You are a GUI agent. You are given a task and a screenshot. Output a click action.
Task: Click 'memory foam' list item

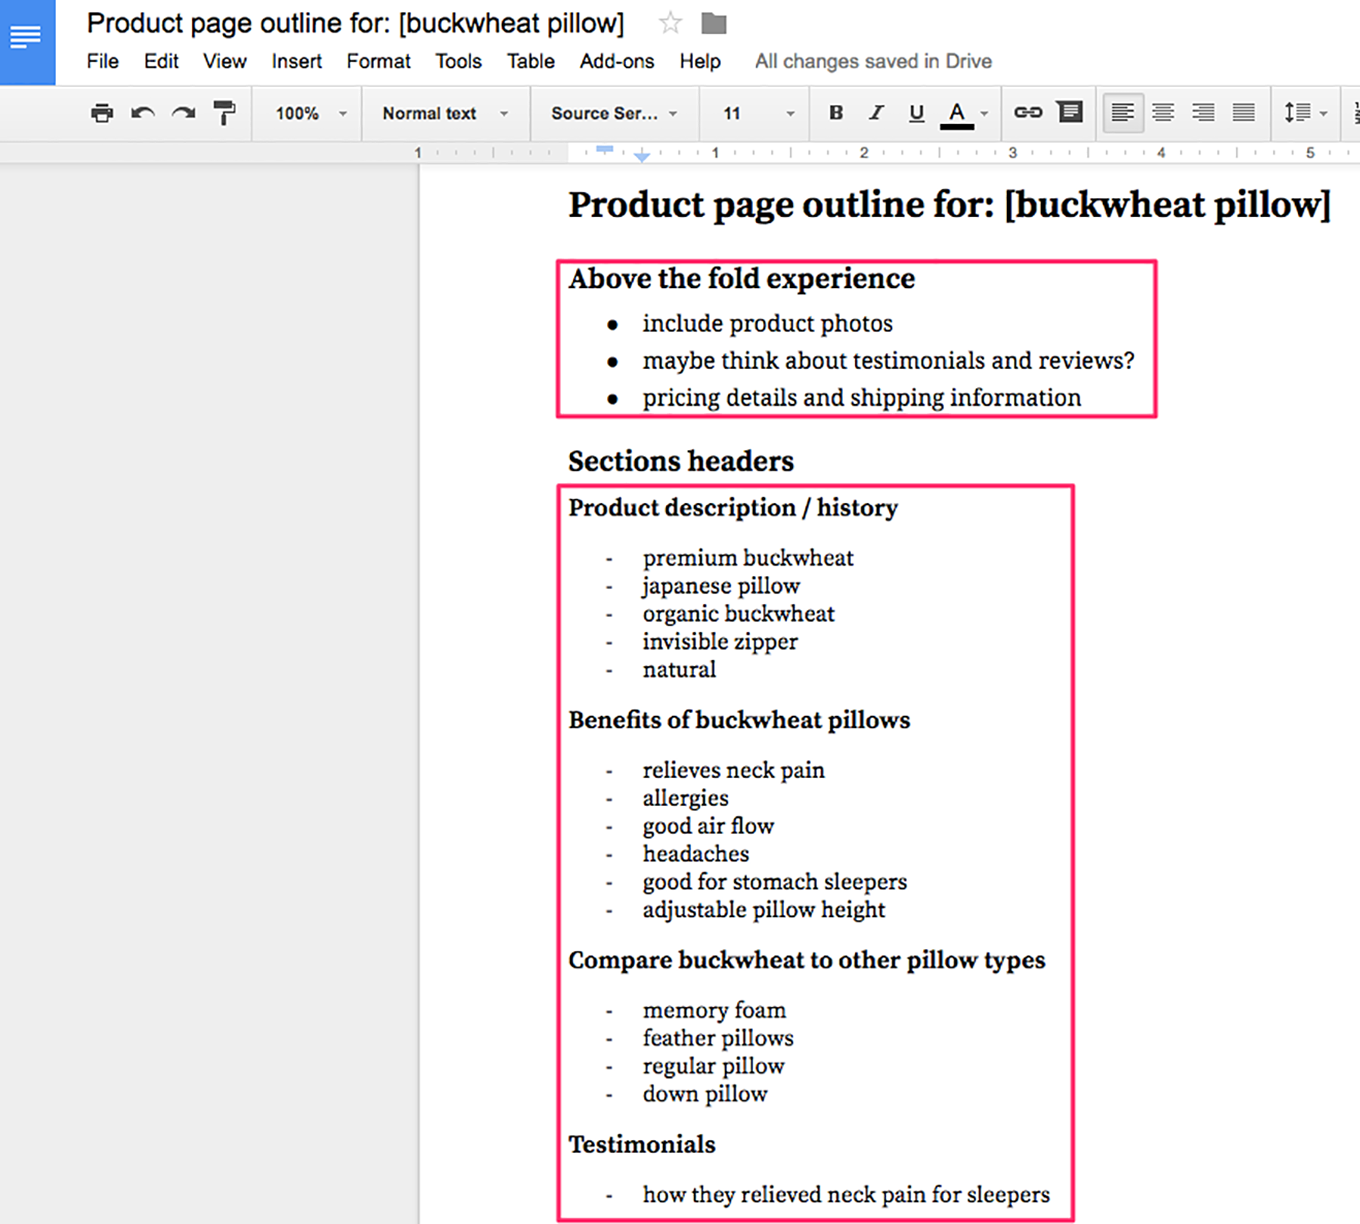tap(714, 1010)
